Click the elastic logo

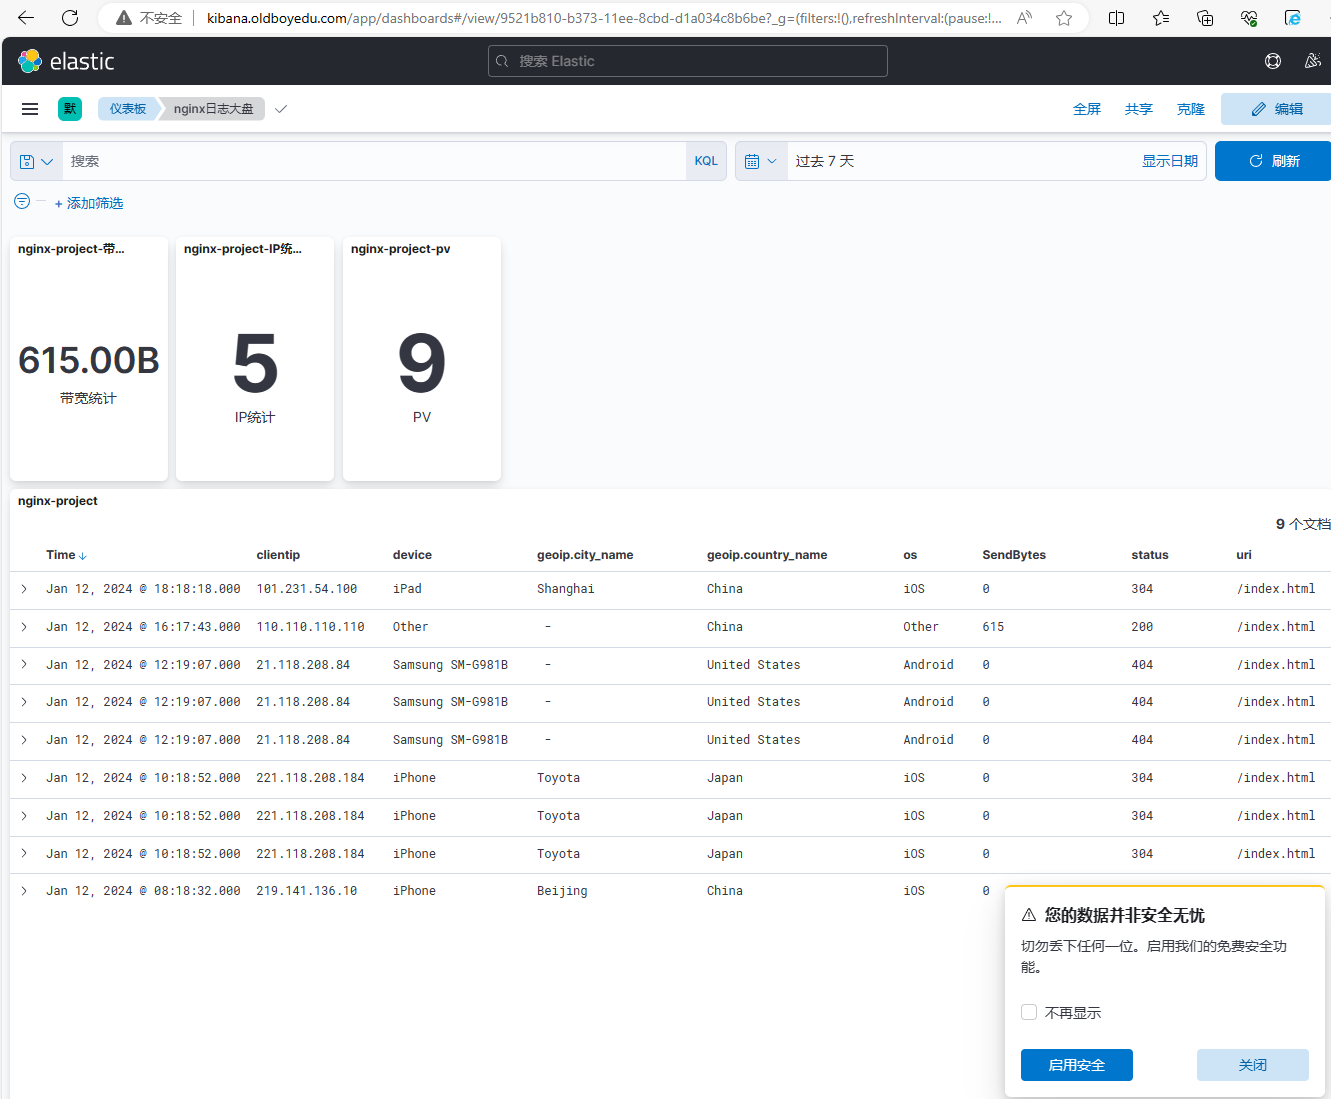coord(66,61)
